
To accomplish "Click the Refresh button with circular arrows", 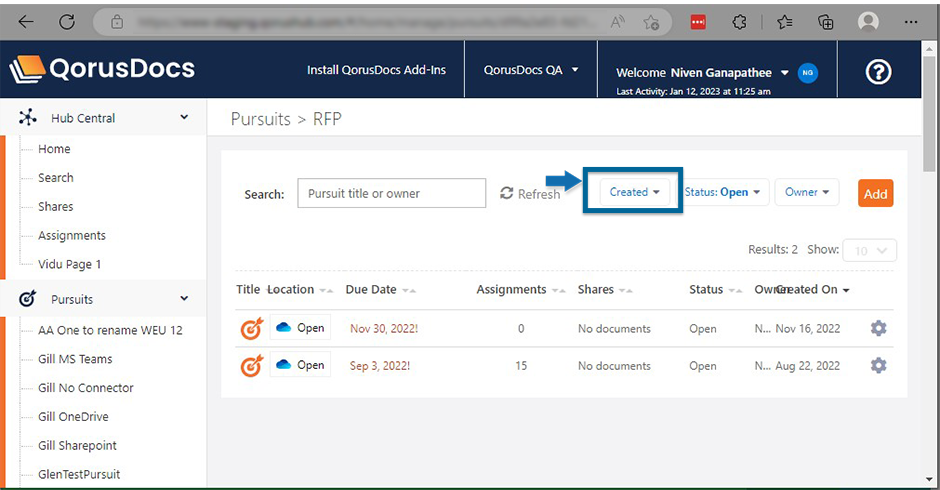I will pos(530,194).
